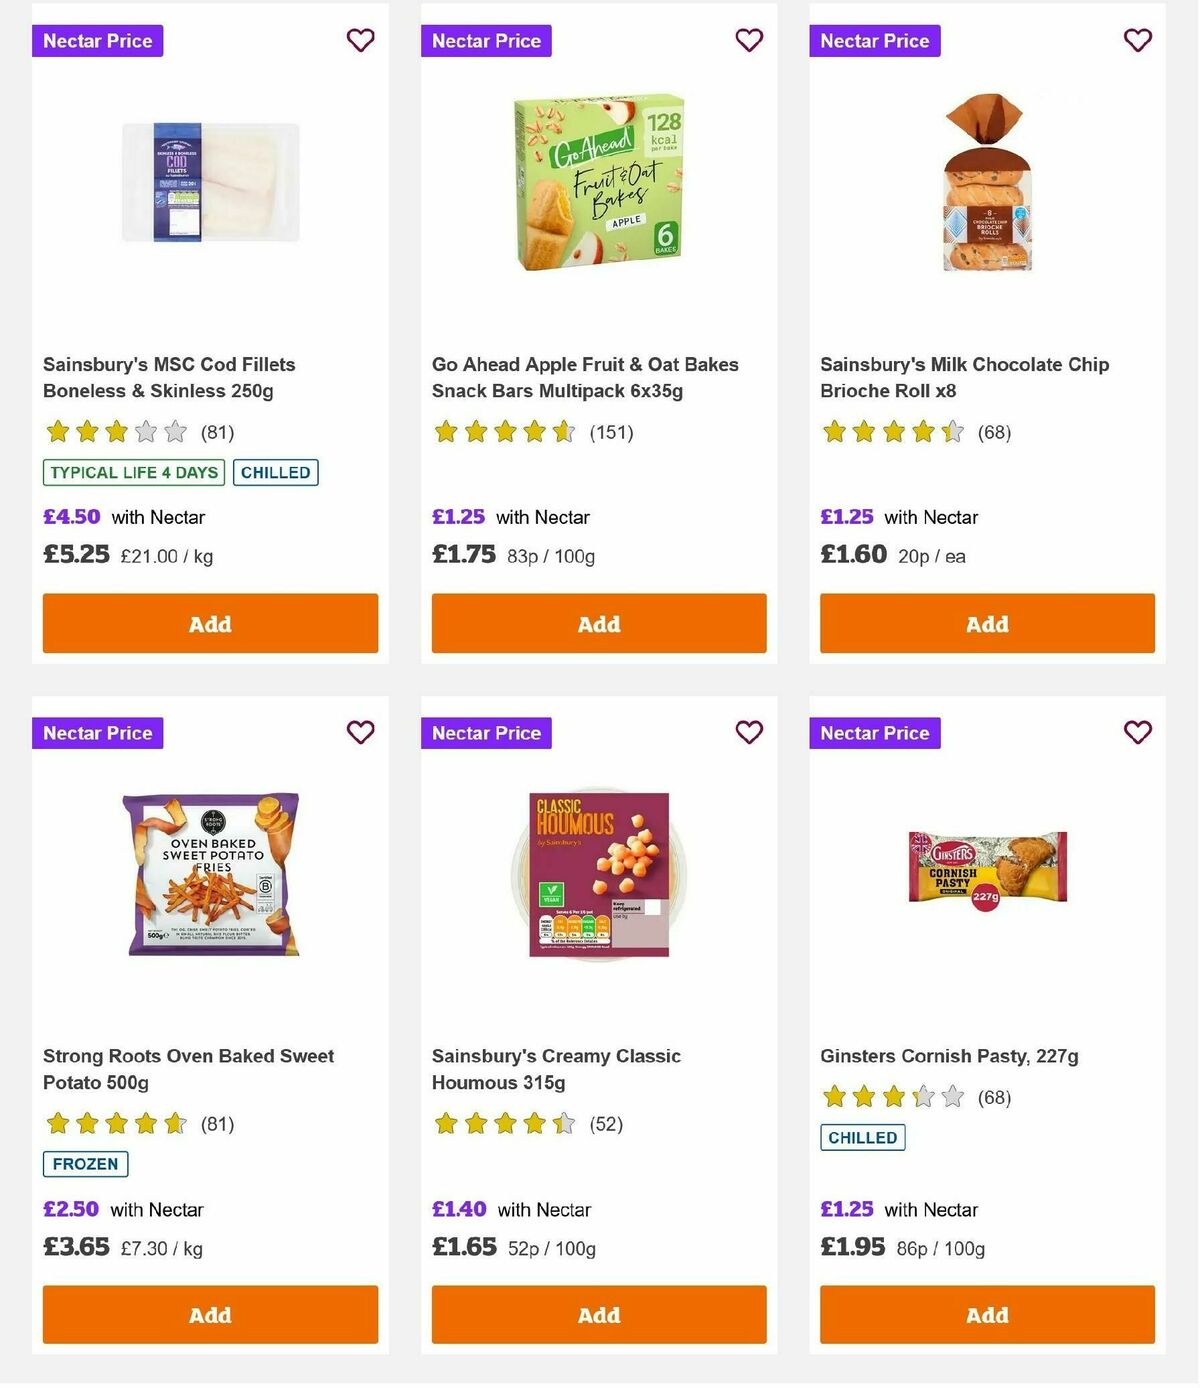Toggle the favourite heart on the houmous card

tap(749, 732)
